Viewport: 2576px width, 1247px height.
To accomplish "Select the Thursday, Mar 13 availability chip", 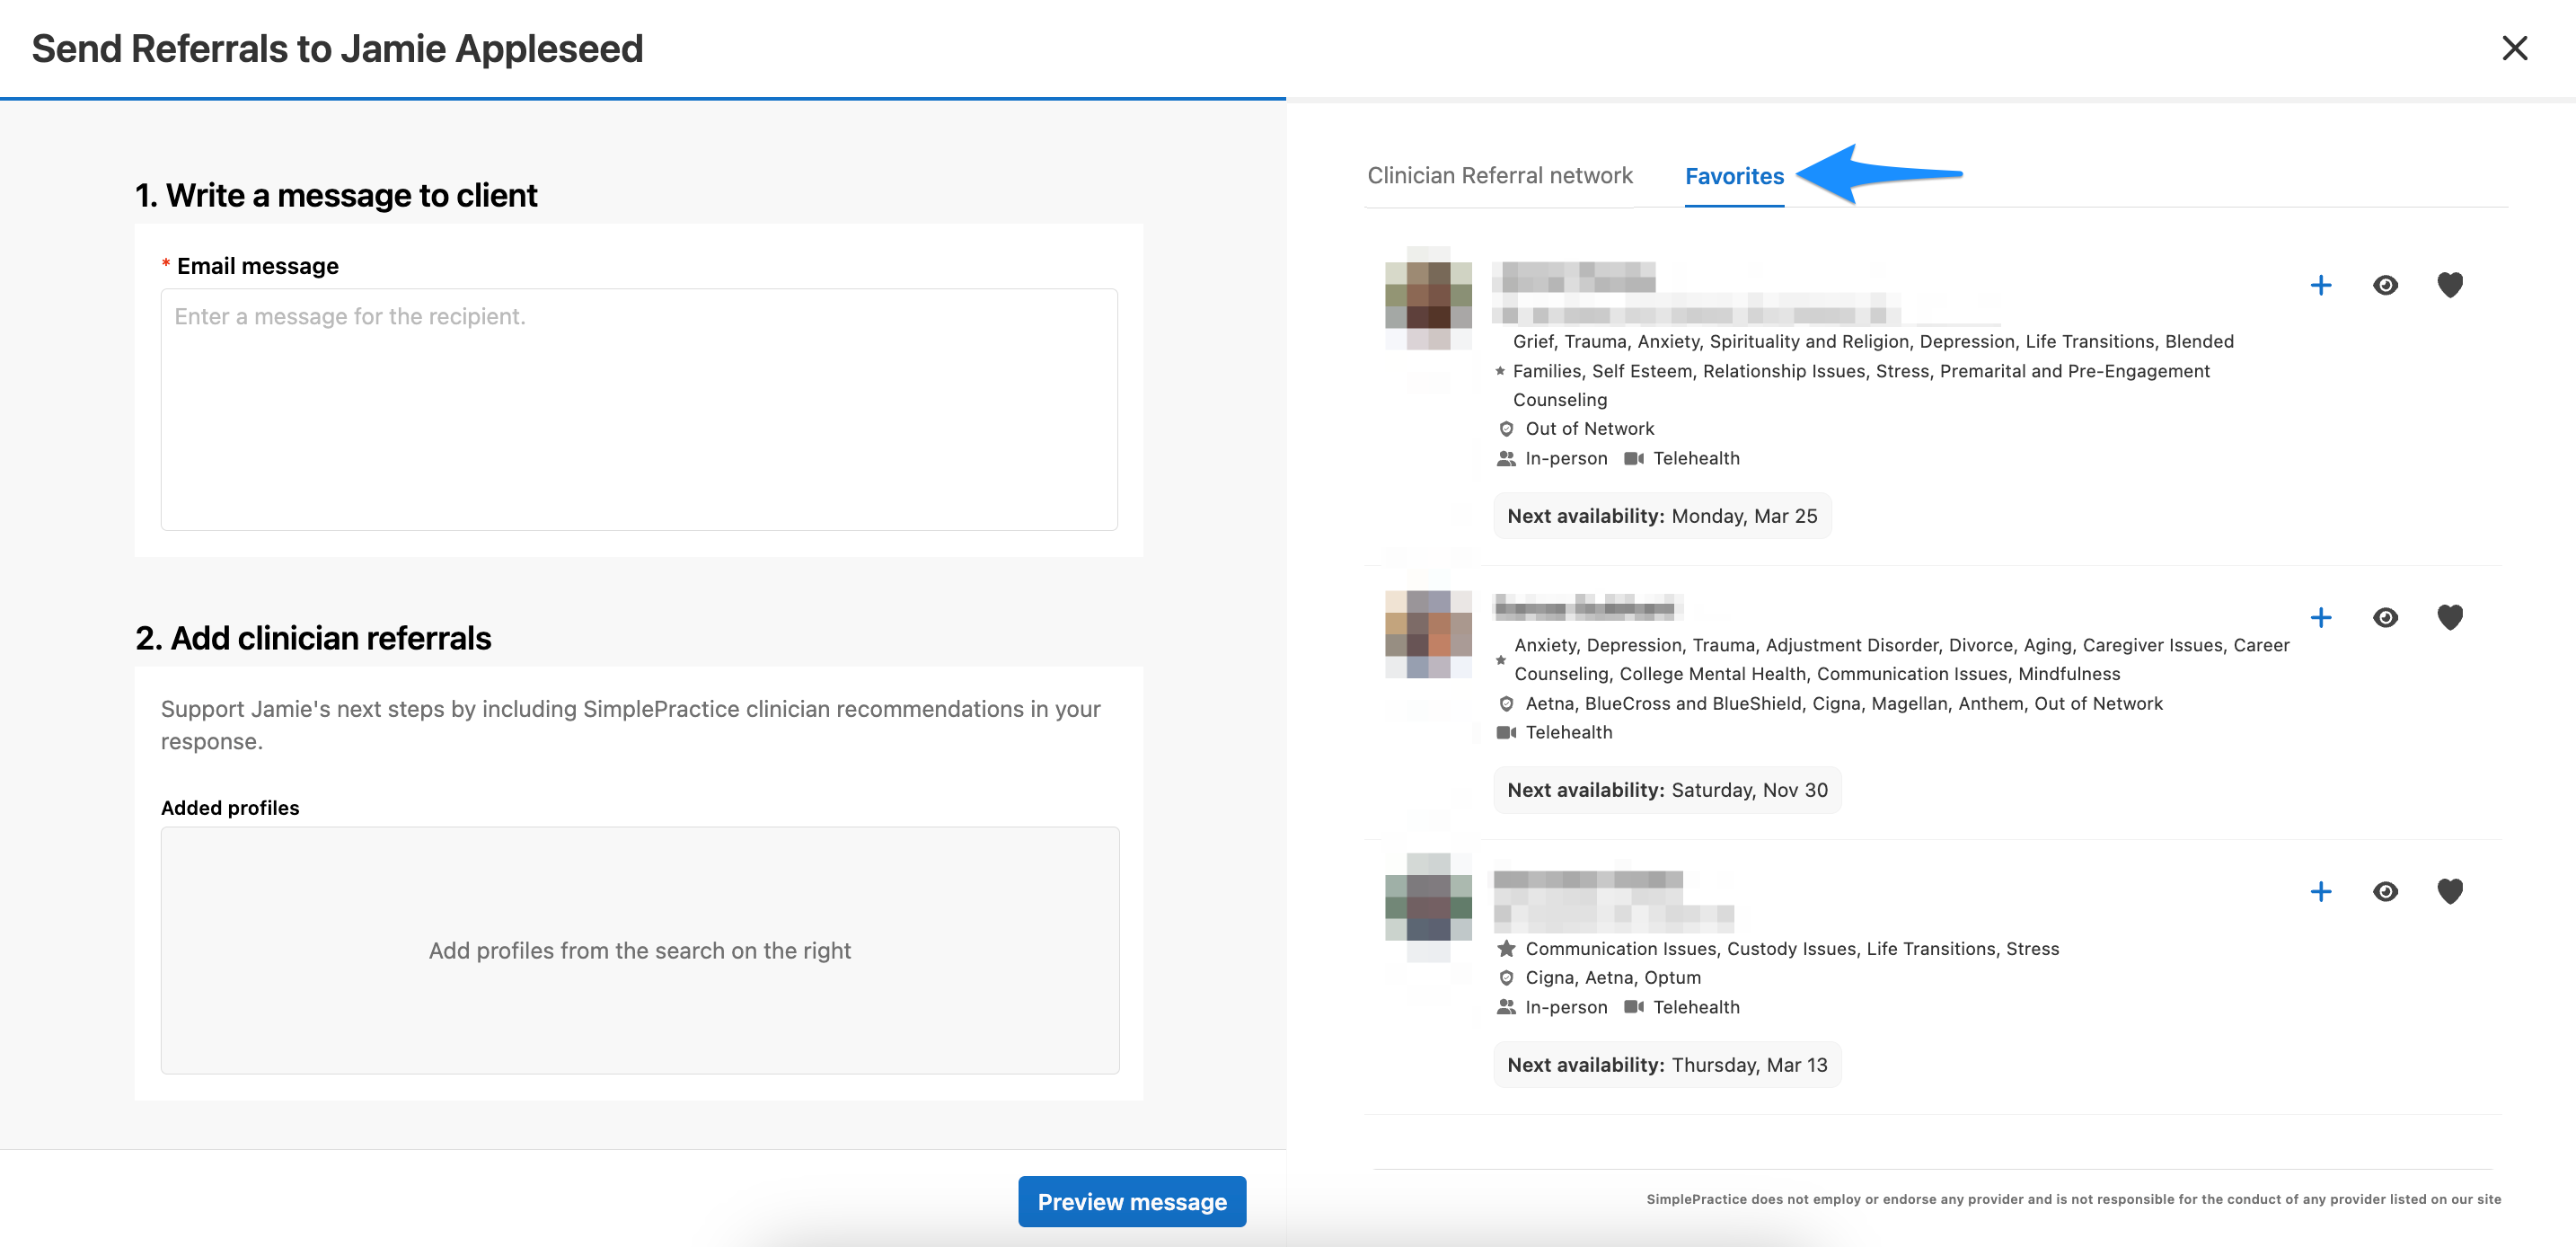I will pos(1666,1064).
